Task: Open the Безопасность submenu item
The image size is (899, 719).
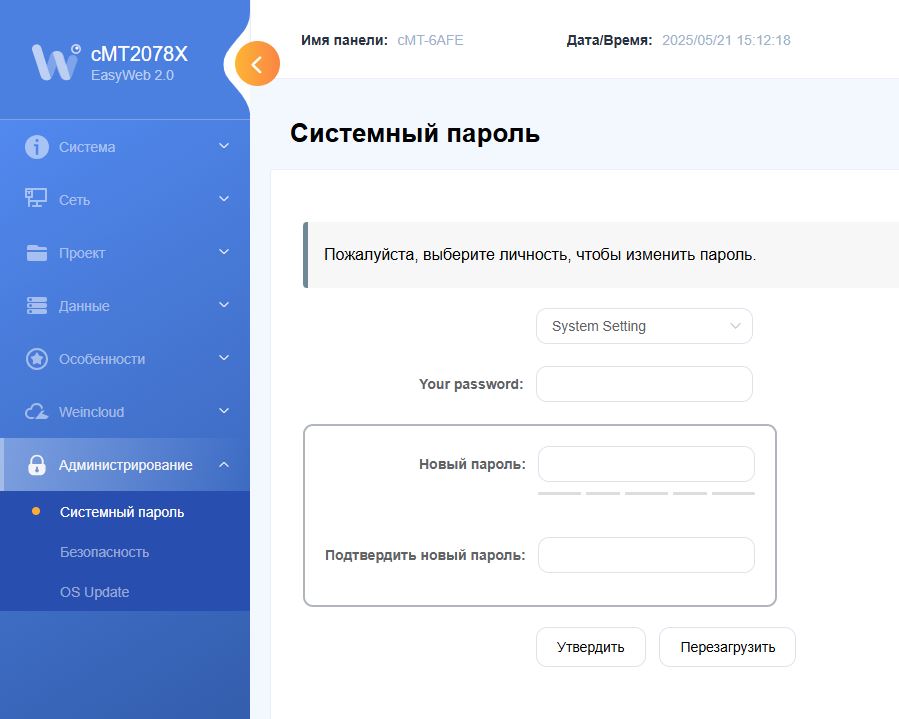Action: 104,552
